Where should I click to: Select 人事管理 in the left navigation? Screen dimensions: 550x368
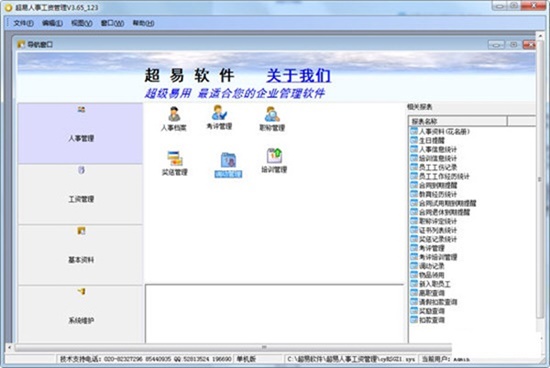pos(81,134)
